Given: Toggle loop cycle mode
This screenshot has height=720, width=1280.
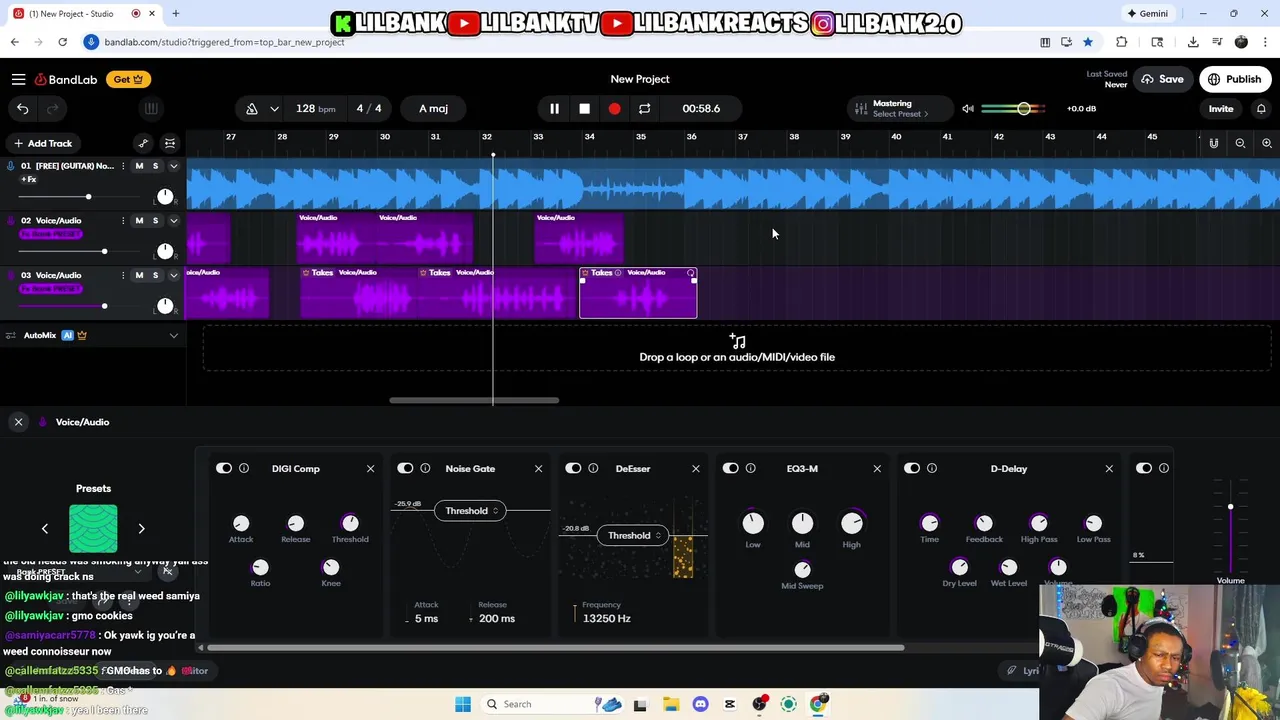Looking at the screenshot, I should (644, 108).
